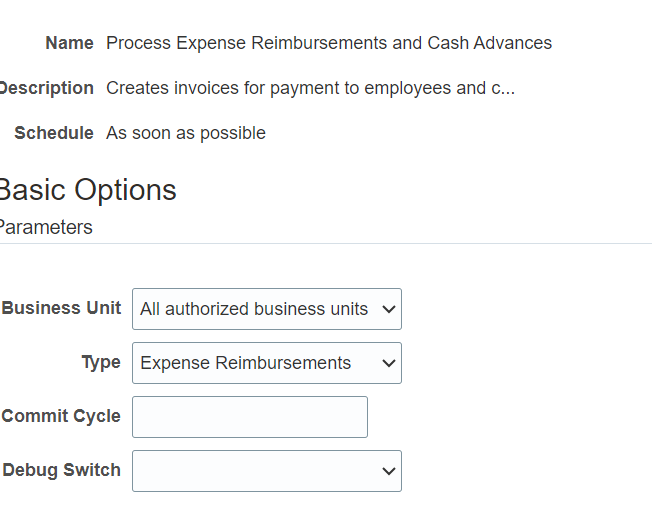Click the Commit Cycle field label
This screenshot has width=652, height=517.
[61, 416]
